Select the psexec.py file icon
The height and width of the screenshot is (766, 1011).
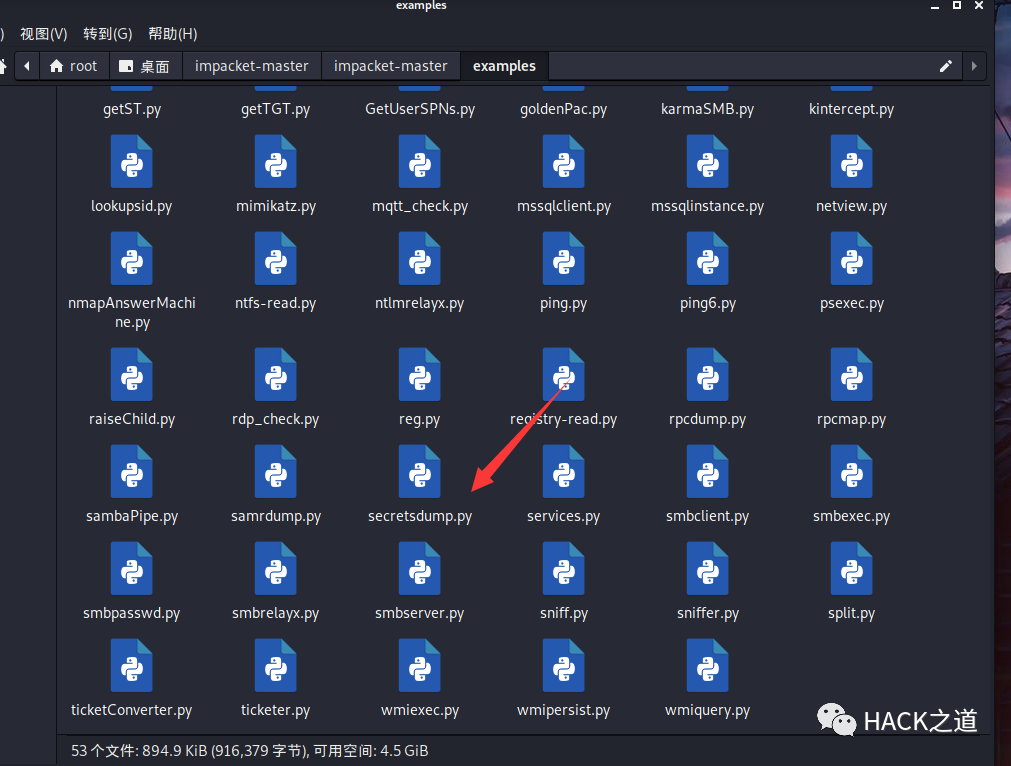coord(851,259)
